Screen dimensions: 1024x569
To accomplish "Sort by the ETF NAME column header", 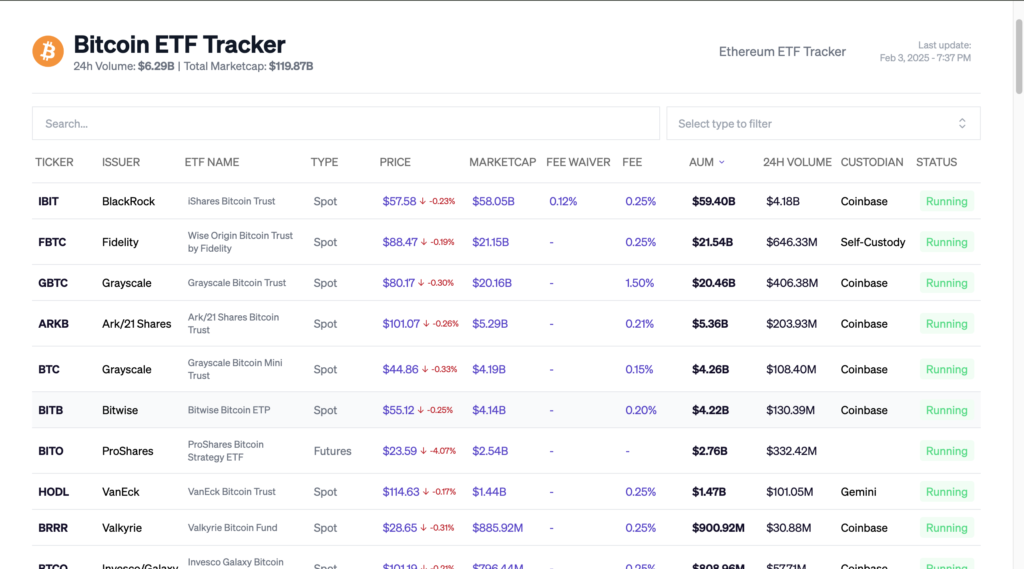I will pyautogui.click(x=212, y=162).
